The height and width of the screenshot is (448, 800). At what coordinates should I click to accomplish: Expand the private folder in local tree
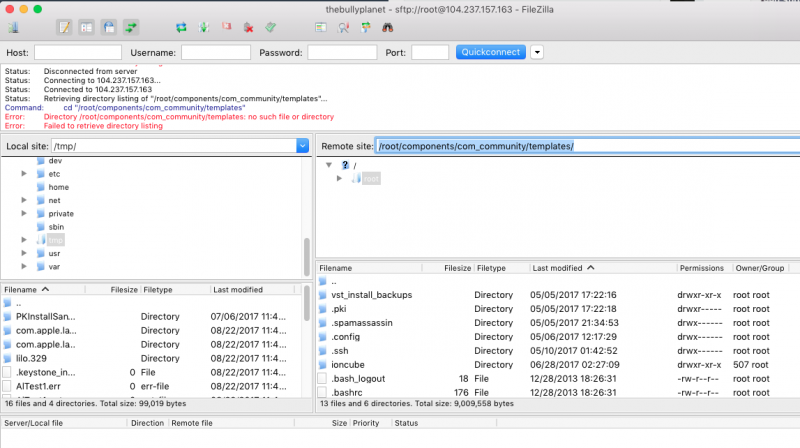click(x=23, y=214)
